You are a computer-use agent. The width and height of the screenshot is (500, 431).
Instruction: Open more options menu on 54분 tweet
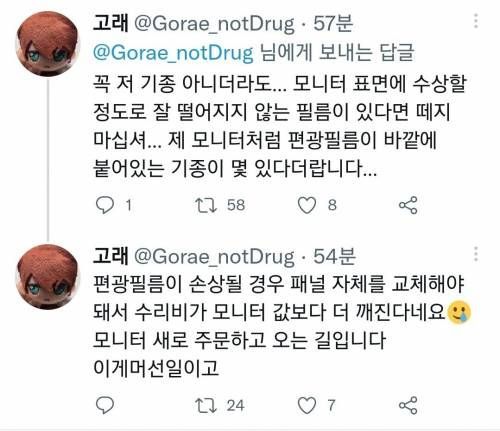476,254
